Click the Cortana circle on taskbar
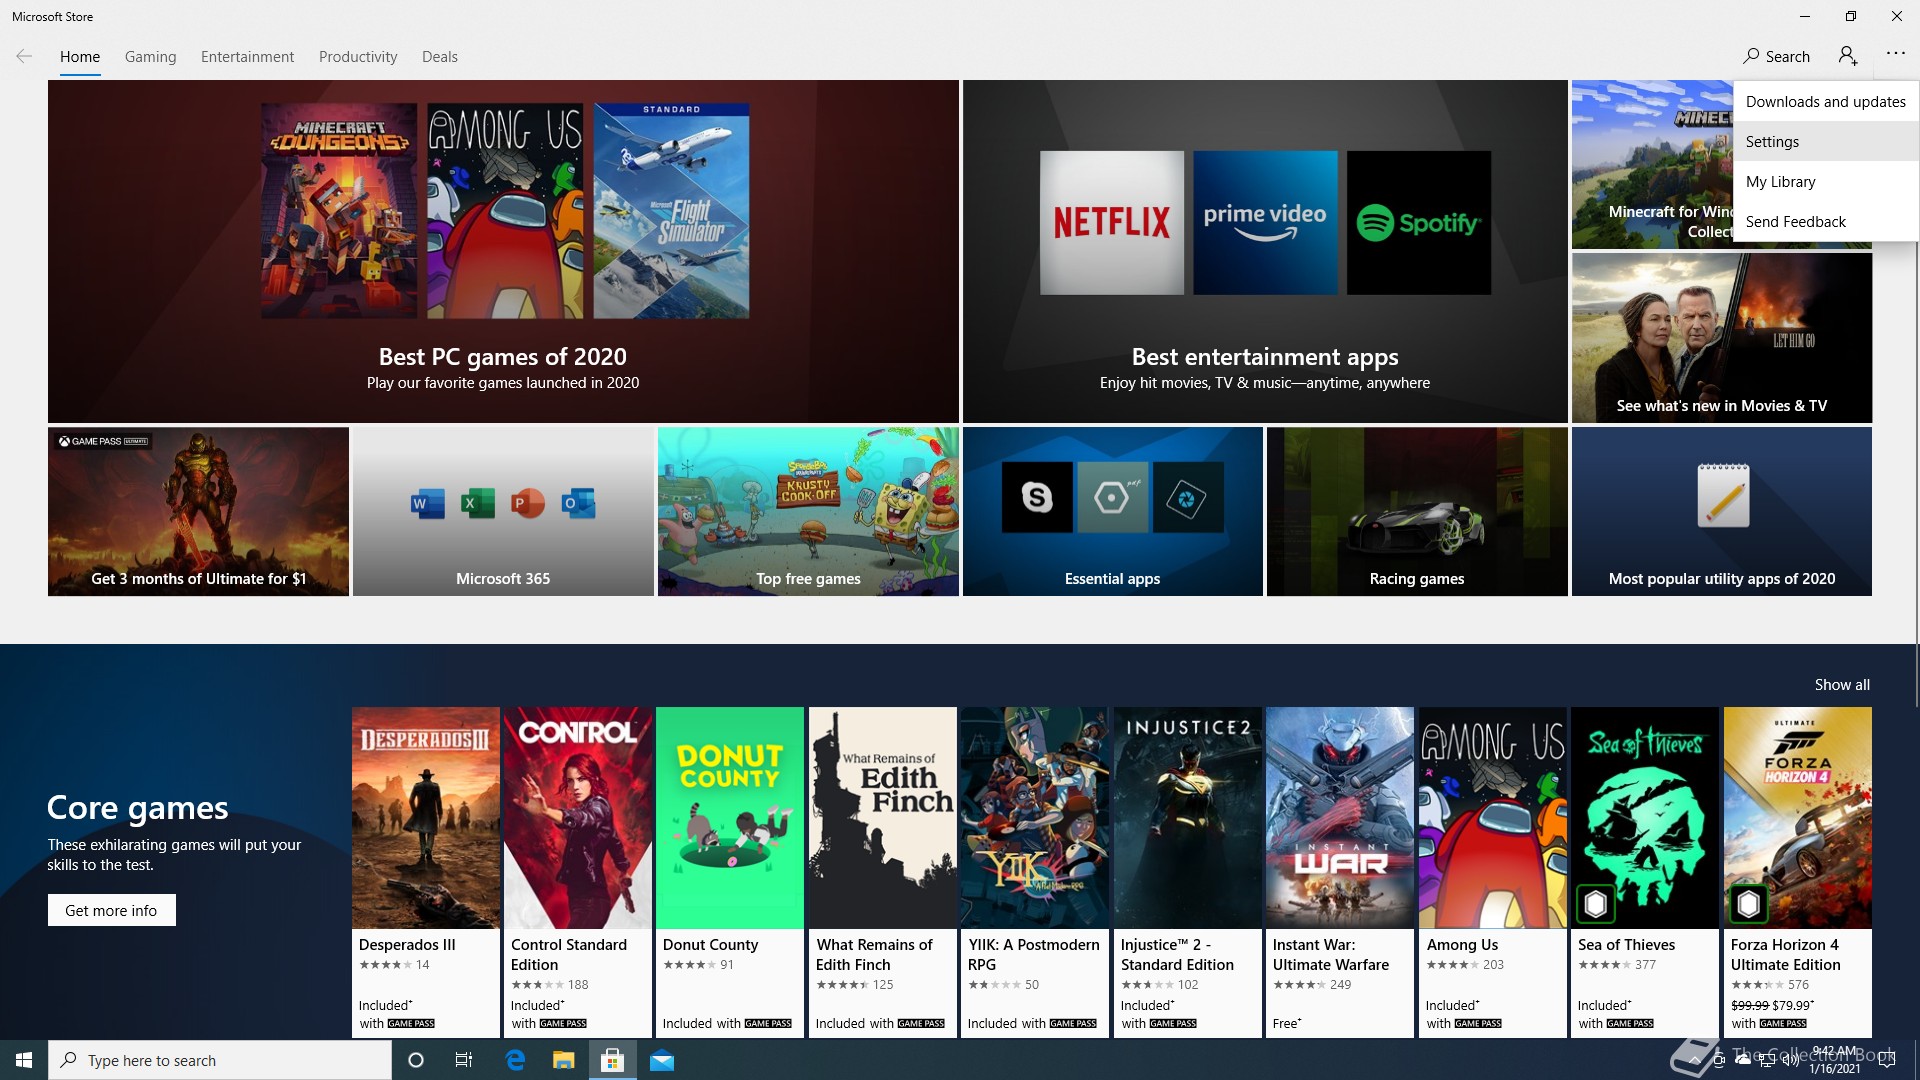The image size is (1920, 1080). coord(416,1060)
